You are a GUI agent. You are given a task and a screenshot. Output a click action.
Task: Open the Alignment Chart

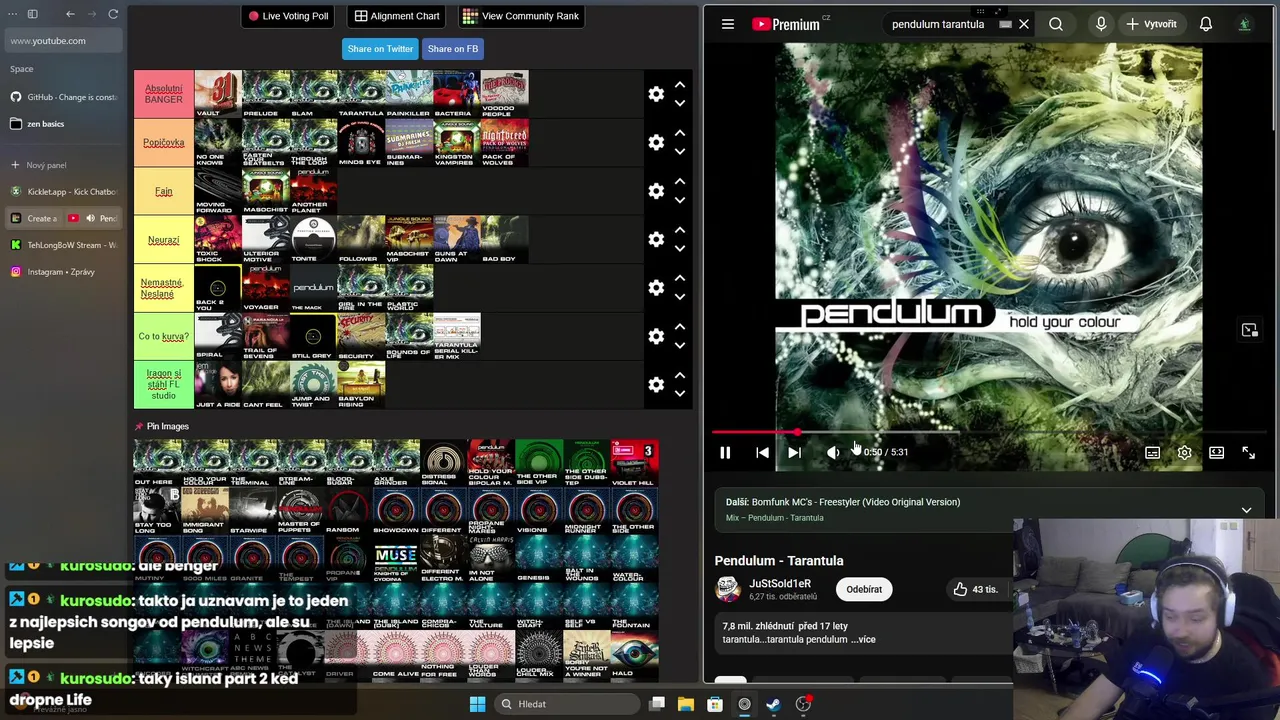tap(397, 16)
